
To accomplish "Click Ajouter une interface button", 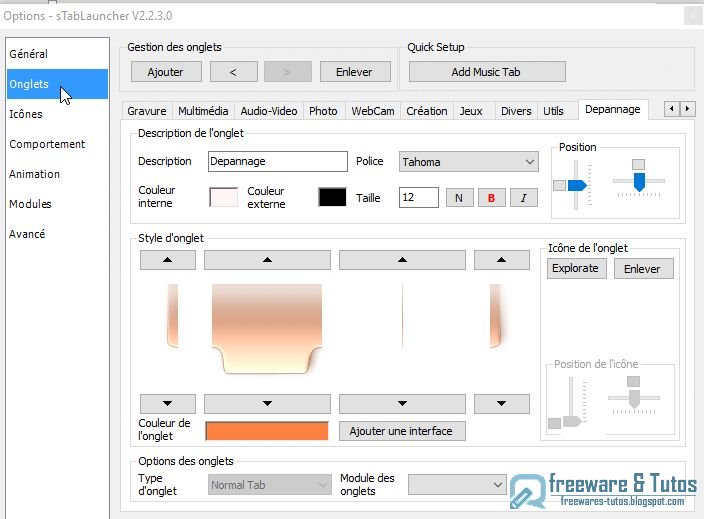I will (x=402, y=431).
